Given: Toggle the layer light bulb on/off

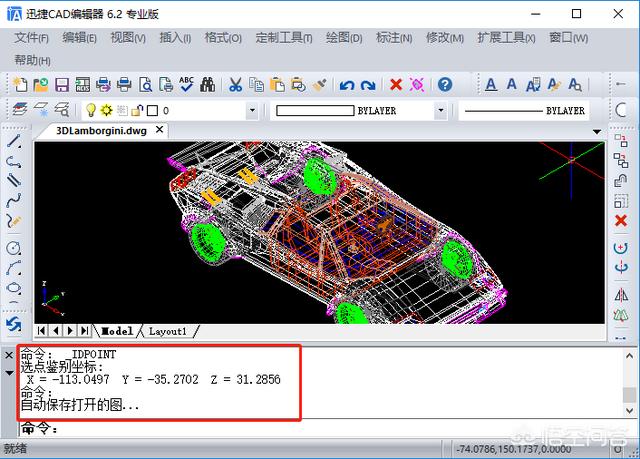Looking at the screenshot, I should (x=89, y=111).
